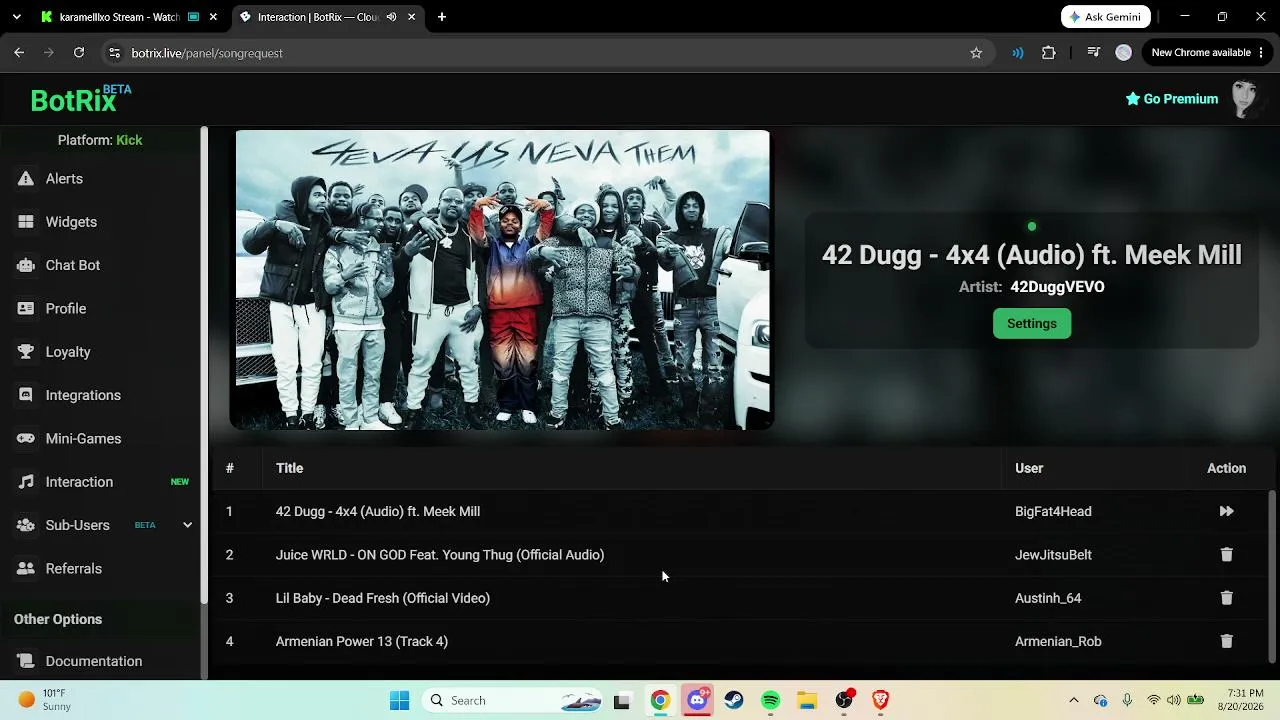Mute the BotRix tab audio icon

pyautogui.click(x=391, y=17)
